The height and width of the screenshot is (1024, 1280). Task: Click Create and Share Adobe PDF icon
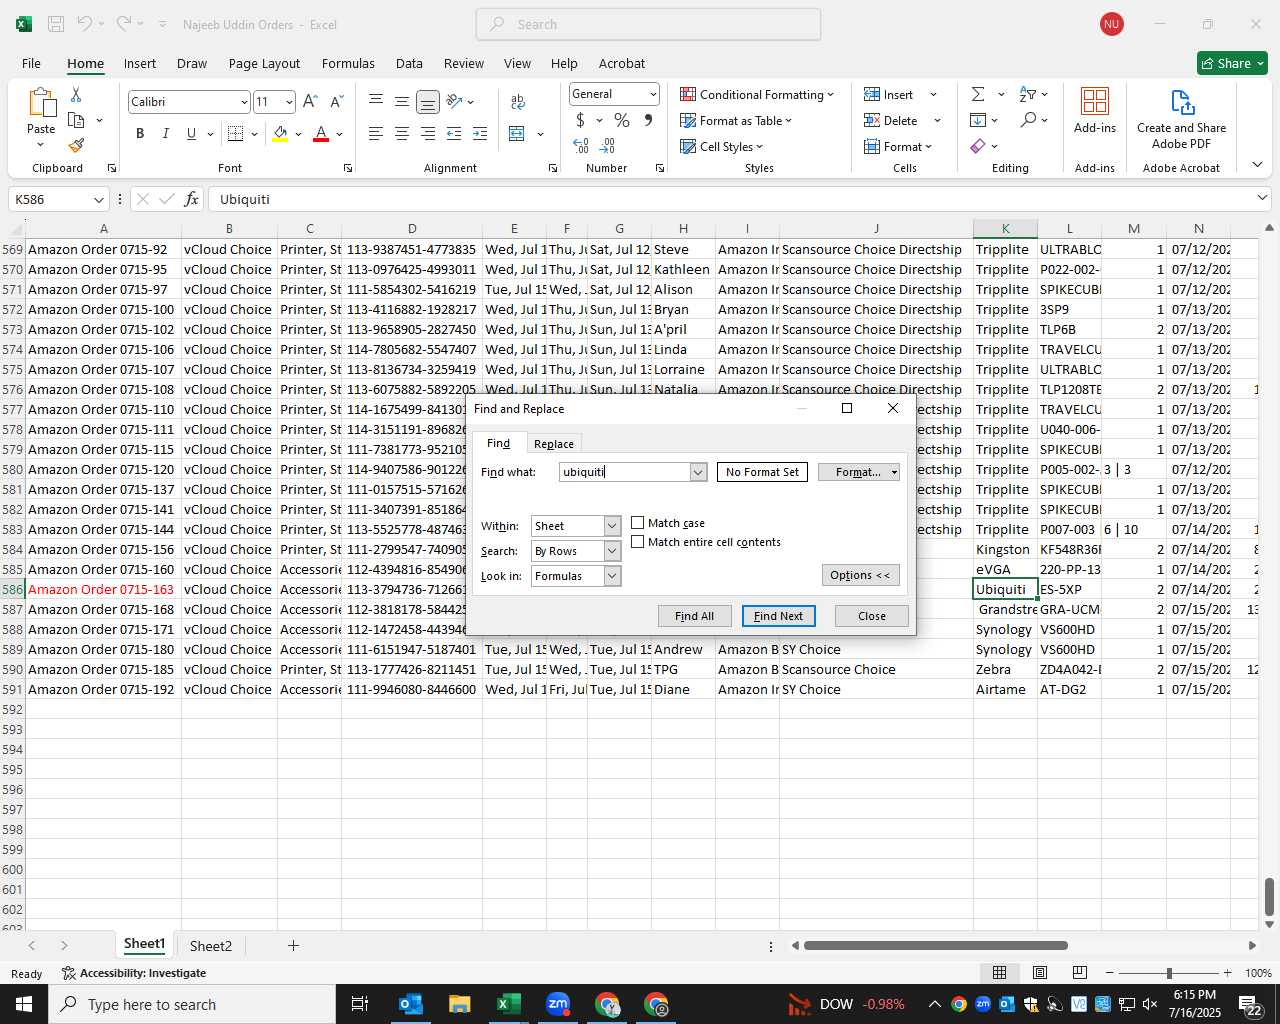point(1182,103)
